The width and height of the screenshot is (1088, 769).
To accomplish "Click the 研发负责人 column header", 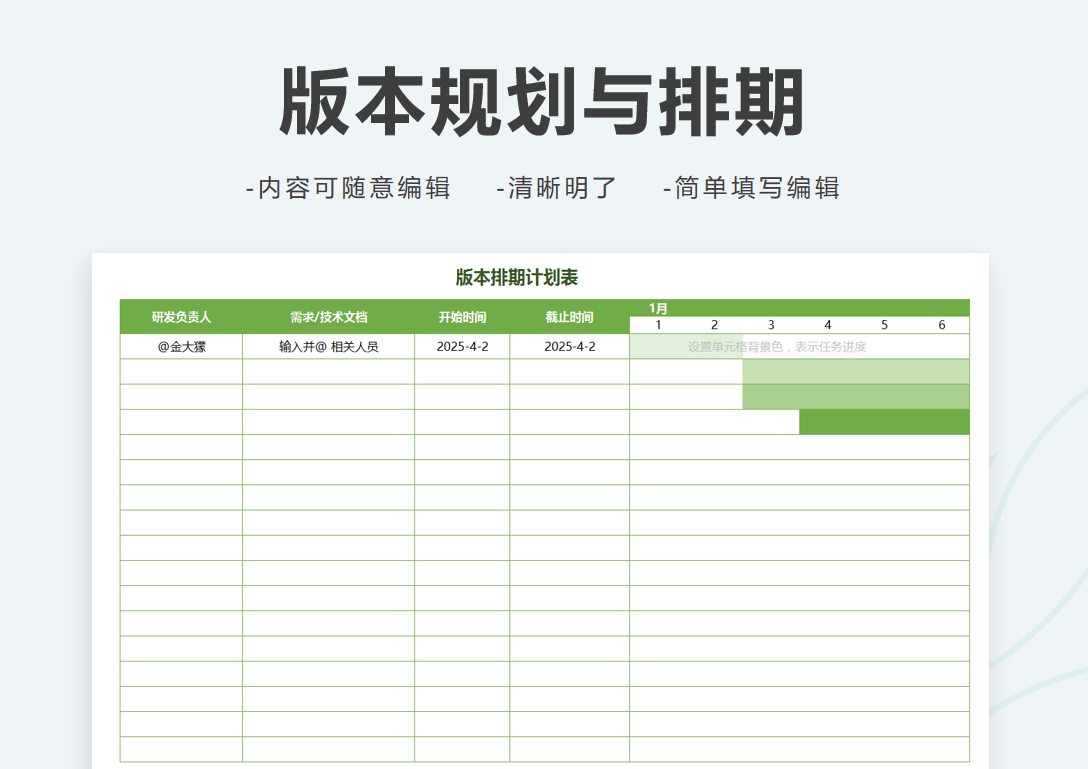I will pyautogui.click(x=181, y=317).
